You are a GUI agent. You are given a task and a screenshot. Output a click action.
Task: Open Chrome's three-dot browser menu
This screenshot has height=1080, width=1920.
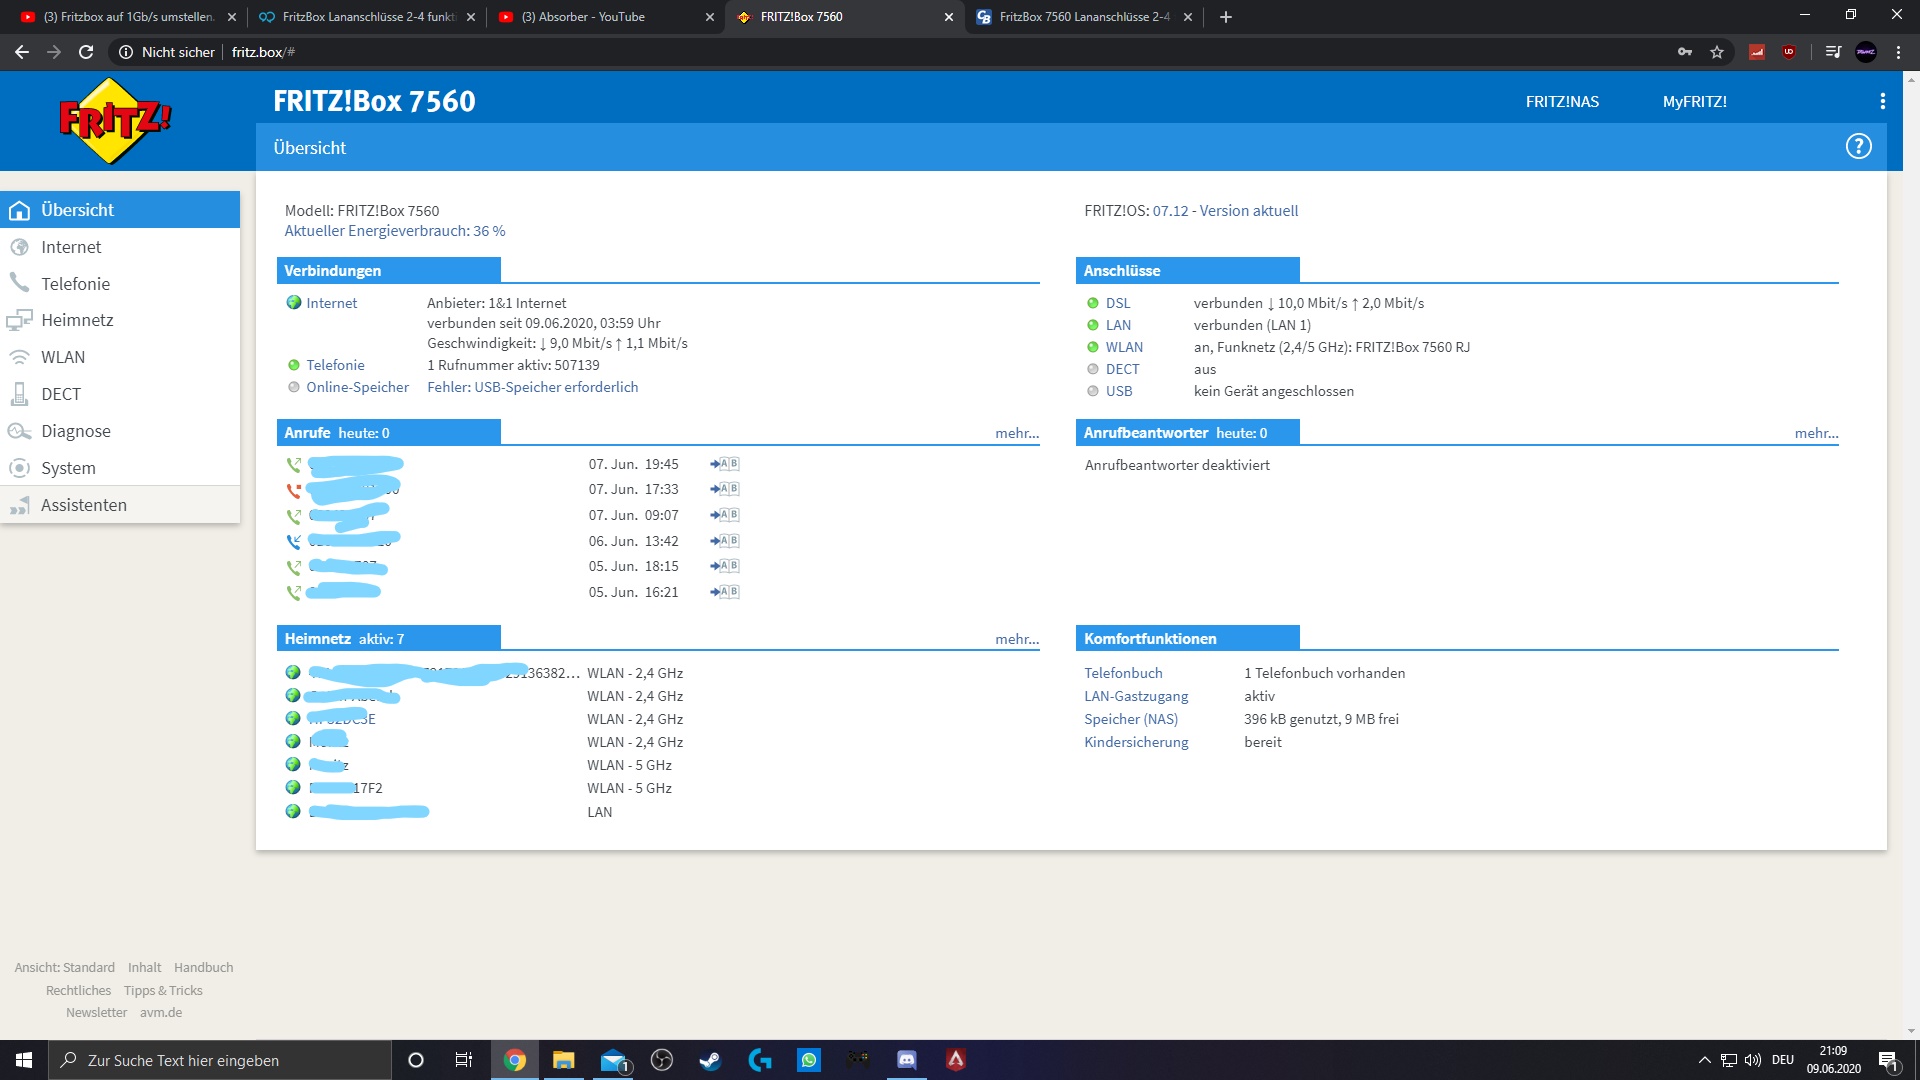[x=1898, y=52]
